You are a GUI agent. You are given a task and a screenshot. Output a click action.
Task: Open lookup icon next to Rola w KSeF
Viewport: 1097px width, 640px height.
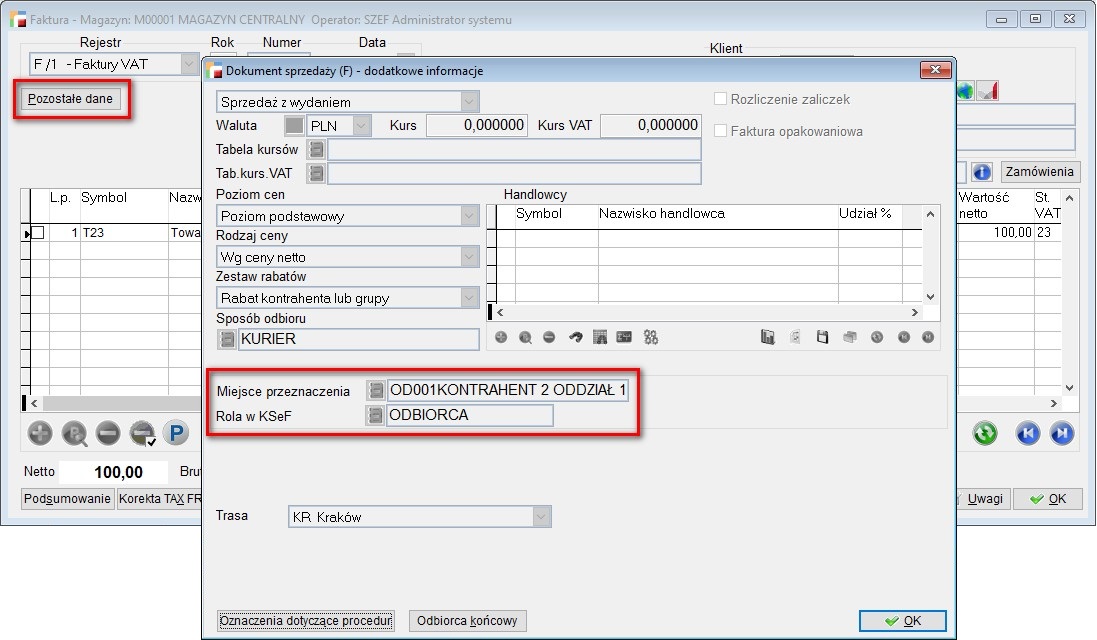pos(375,415)
